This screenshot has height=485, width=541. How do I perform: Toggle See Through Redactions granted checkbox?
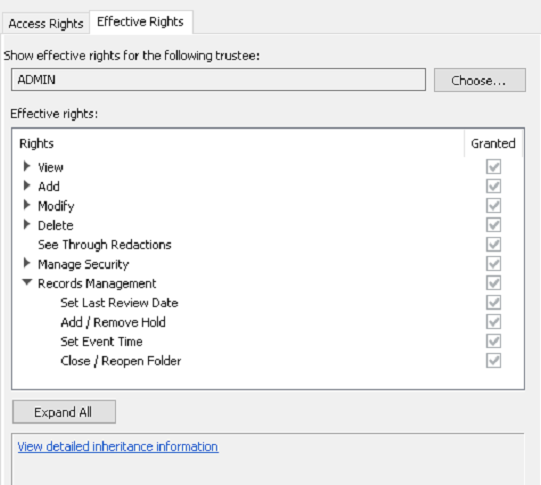click(x=493, y=245)
